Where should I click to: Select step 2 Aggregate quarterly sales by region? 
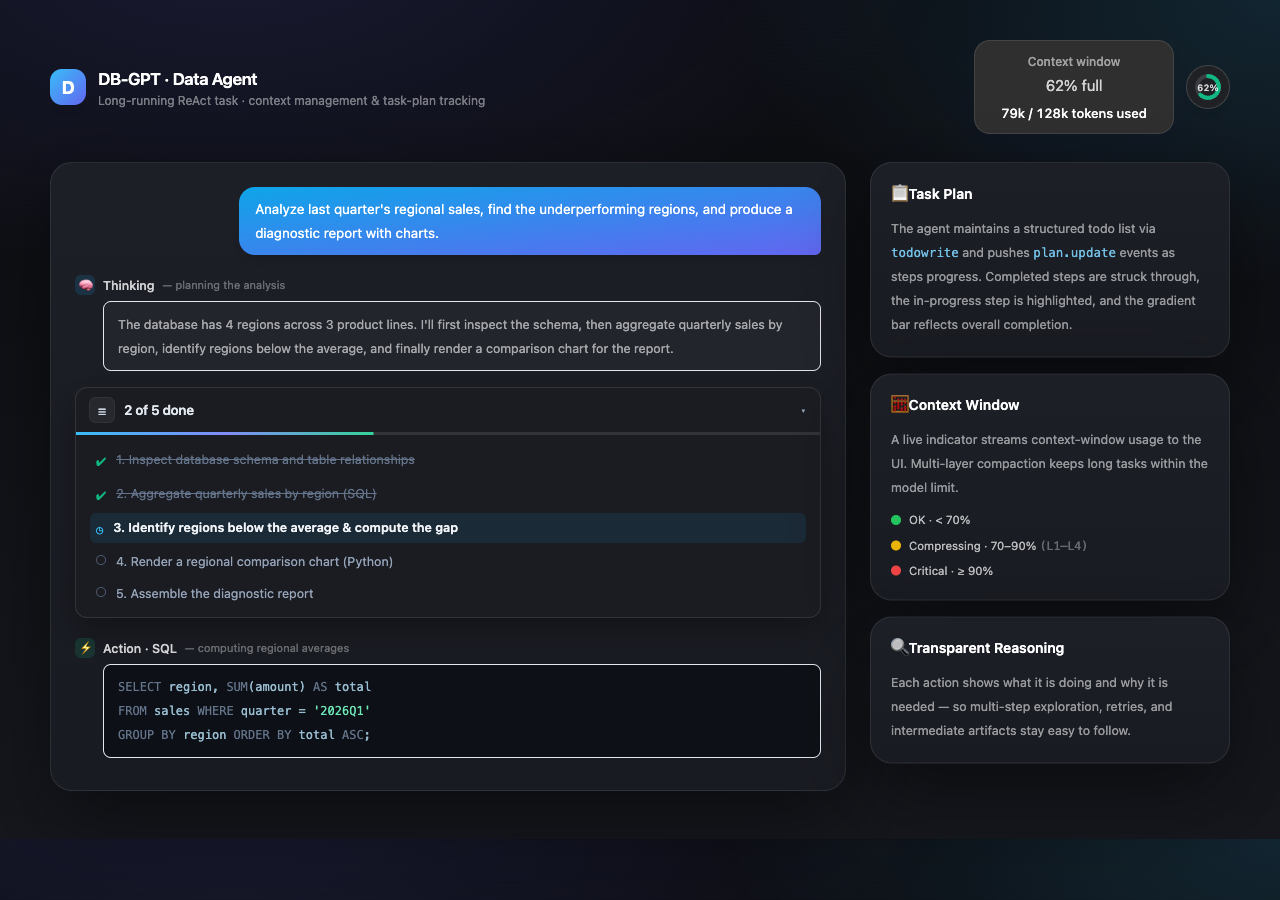[x=448, y=494]
